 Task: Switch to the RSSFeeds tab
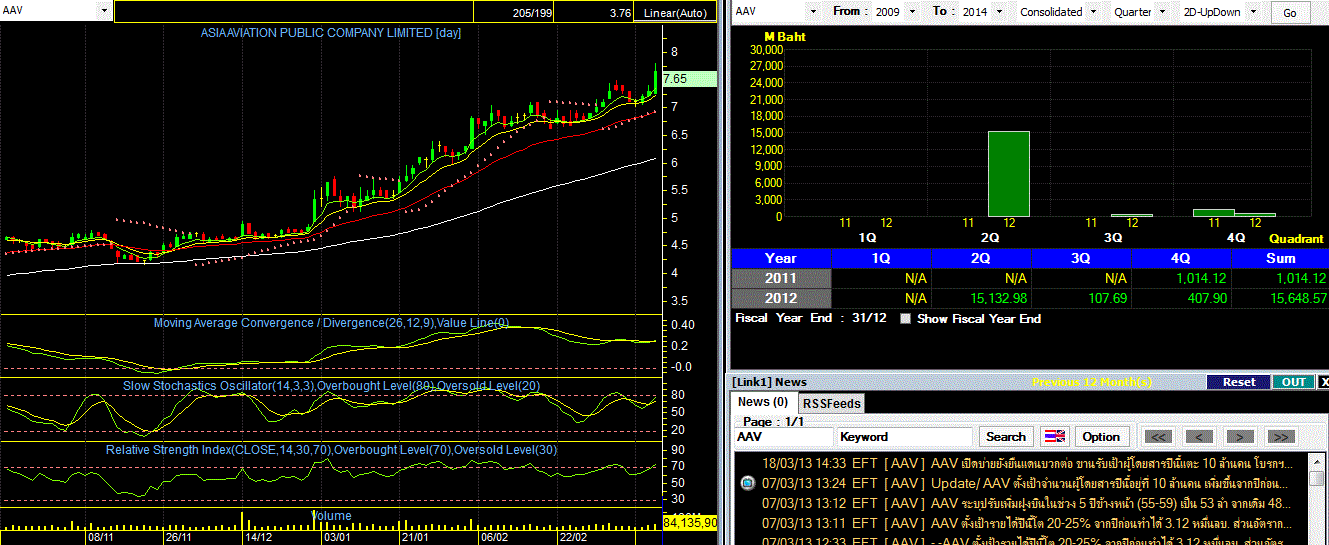[x=832, y=403]
